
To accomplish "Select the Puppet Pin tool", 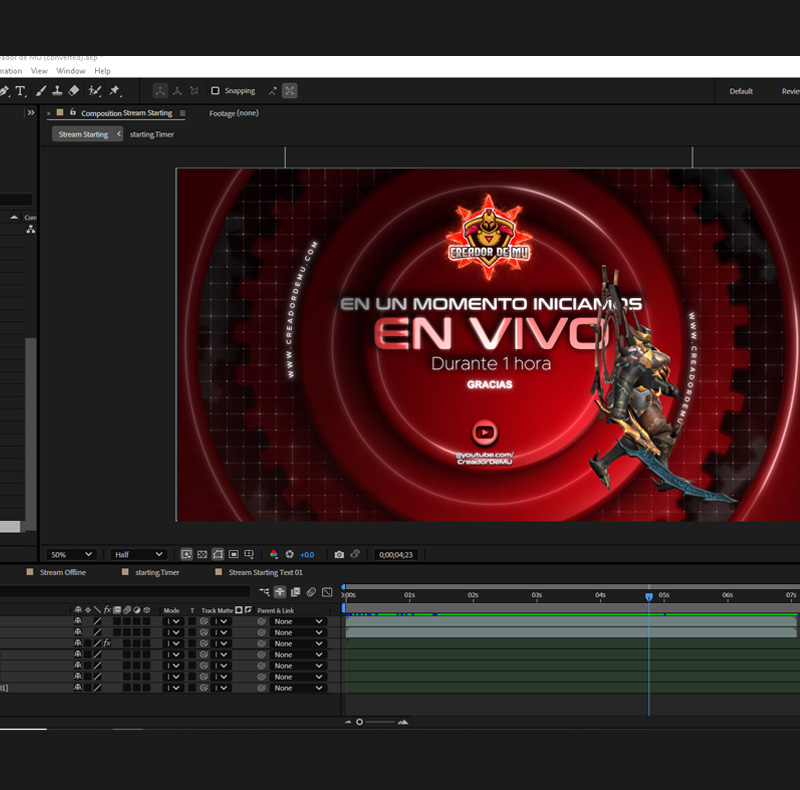I will 115,91.
